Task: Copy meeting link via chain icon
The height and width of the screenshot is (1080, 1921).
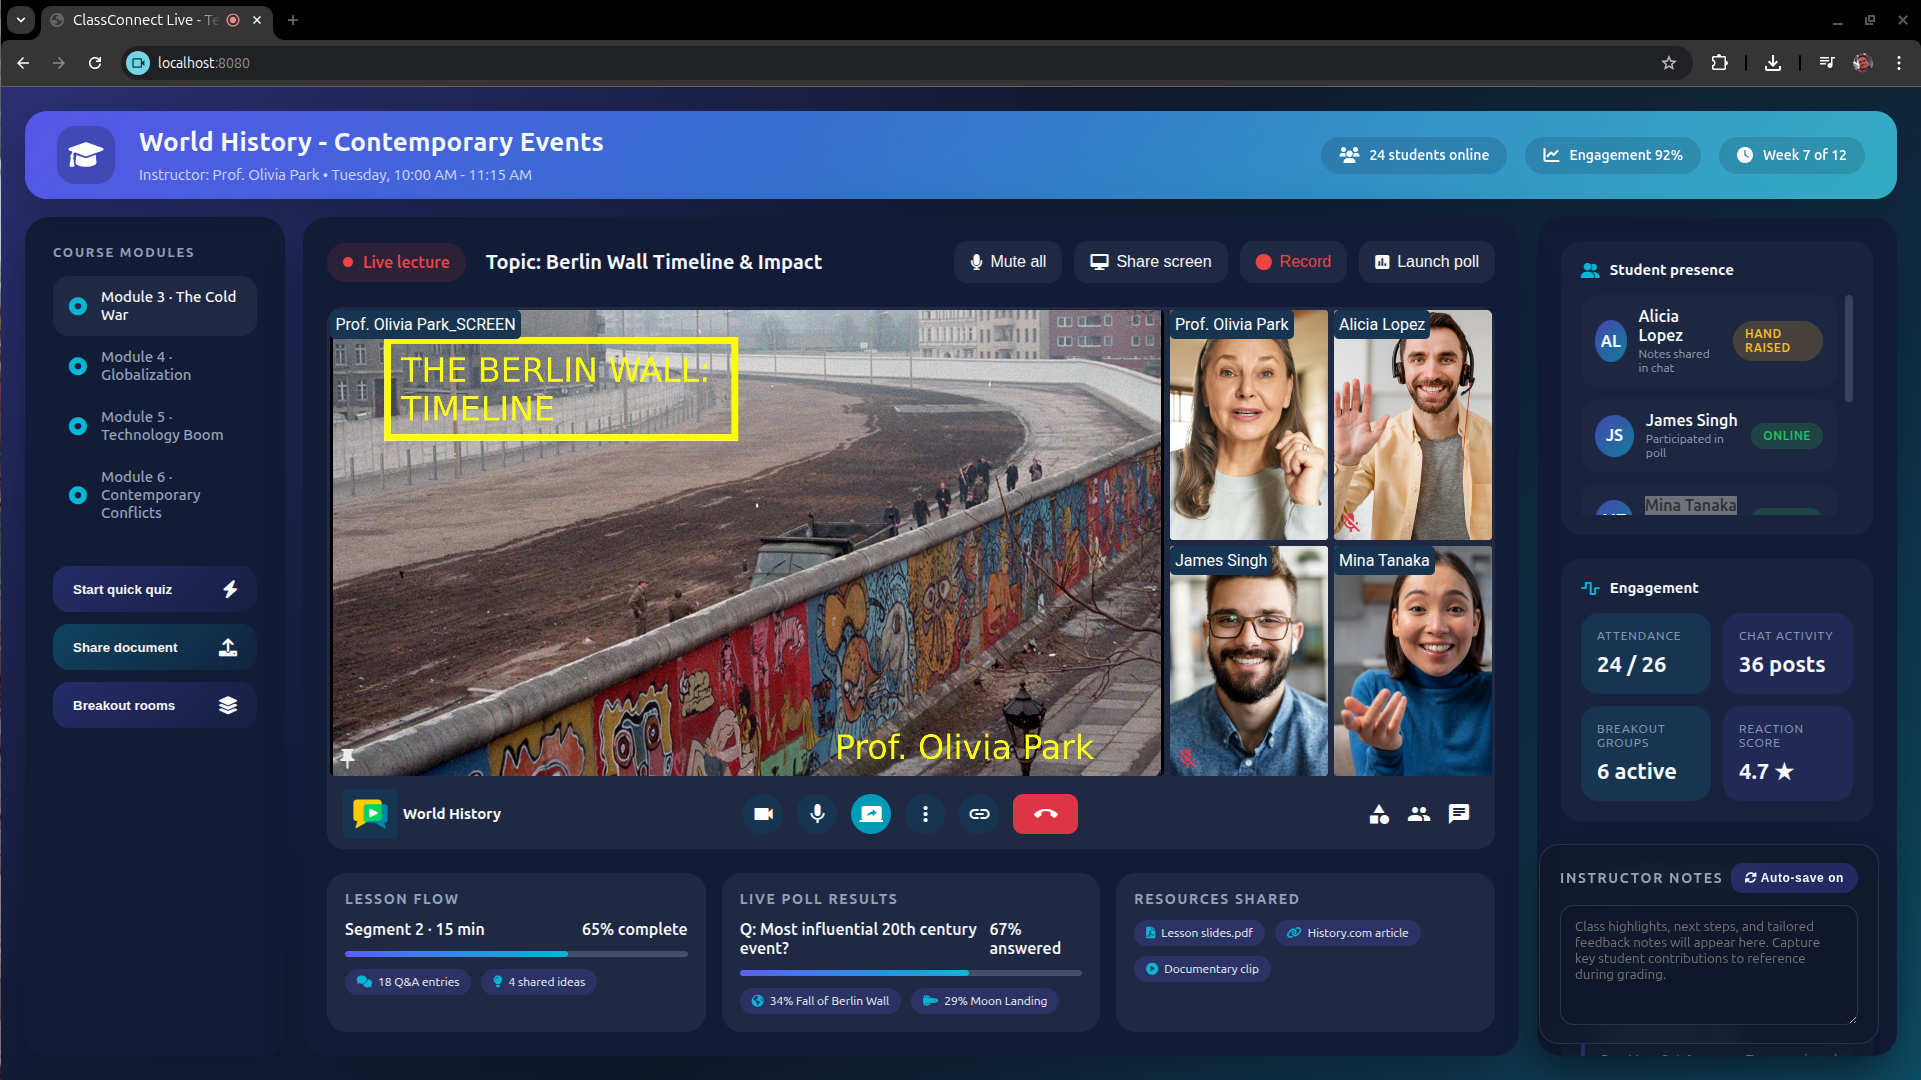Action: point(979,814)
